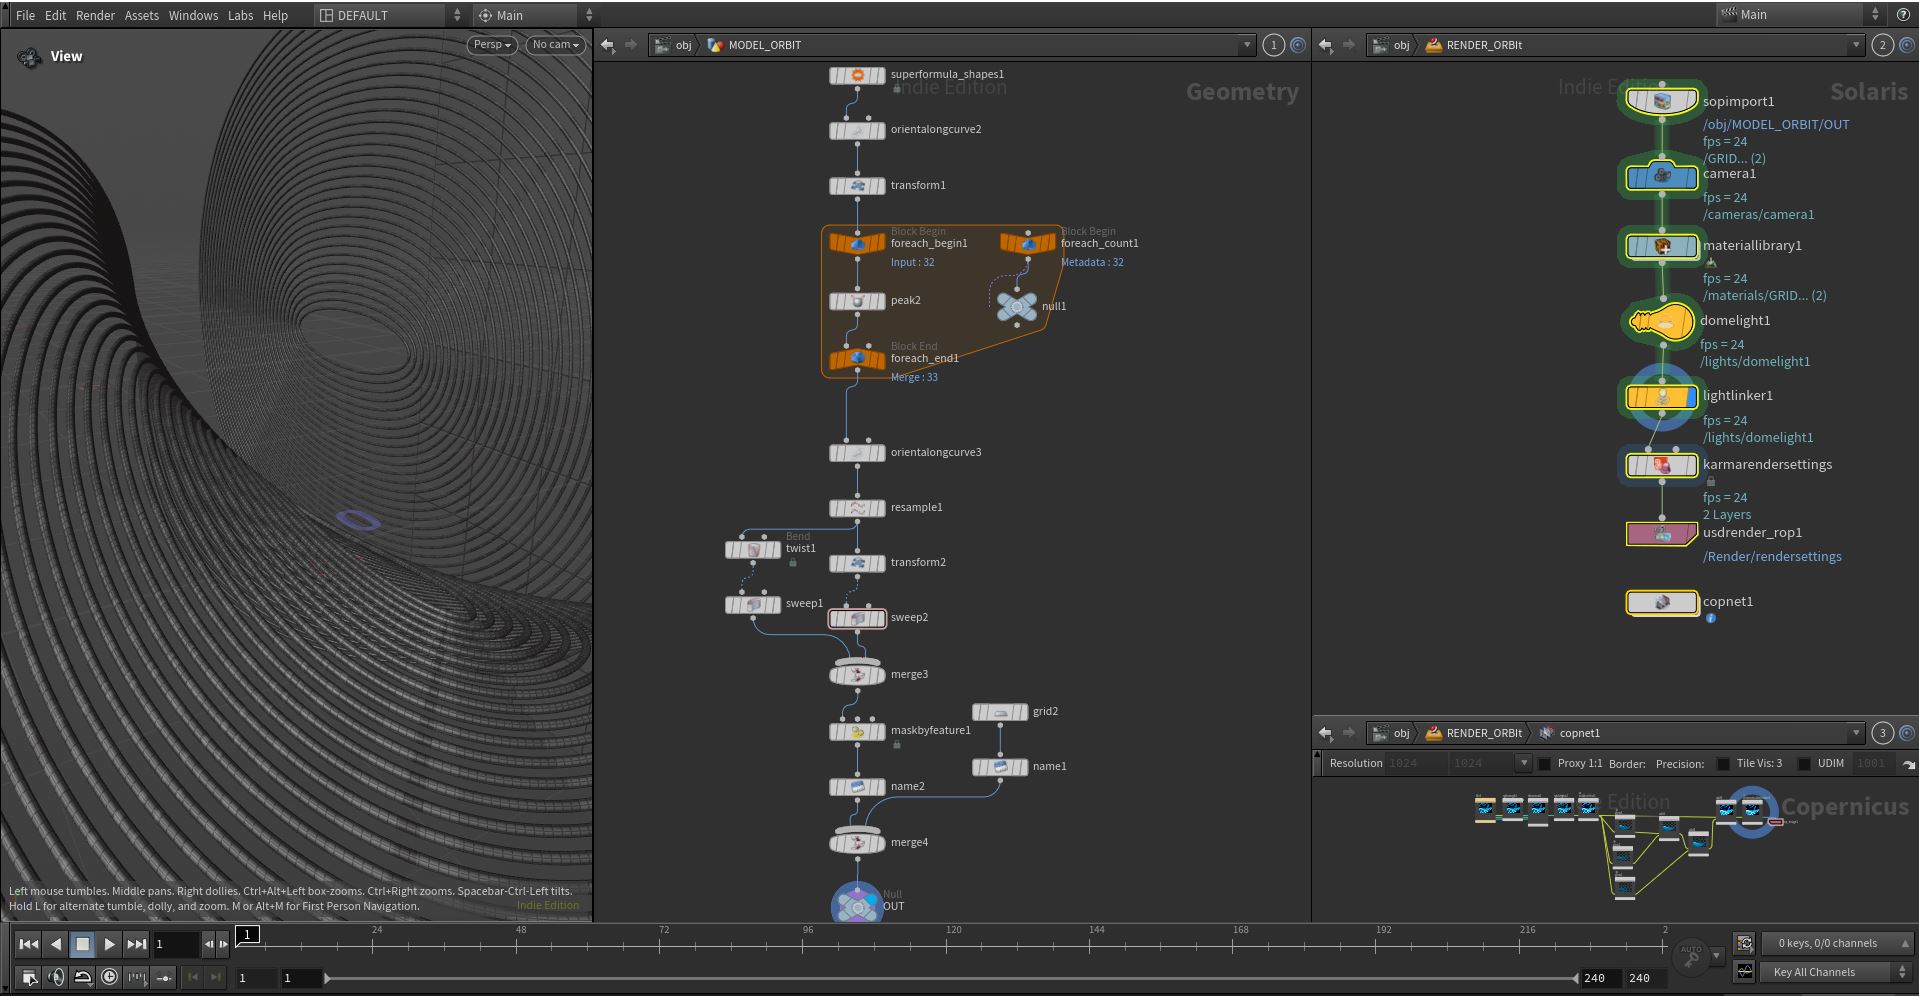The height and width of the screenshot is (996, 1919).
Task: Select the usdrender_rop1 node
Action: pyautogui.click(x=1661, y=535)
